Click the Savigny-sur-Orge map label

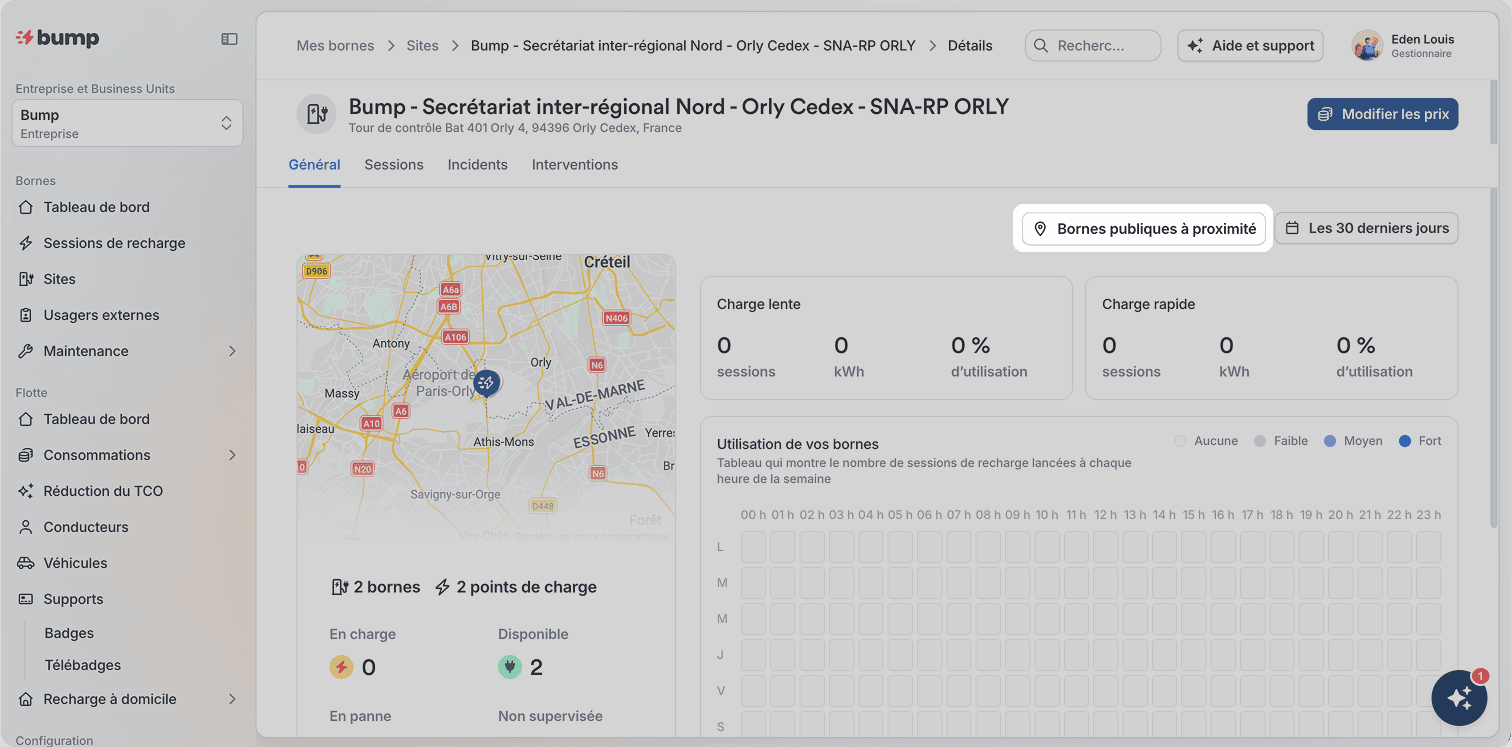[x=455, y=494]
